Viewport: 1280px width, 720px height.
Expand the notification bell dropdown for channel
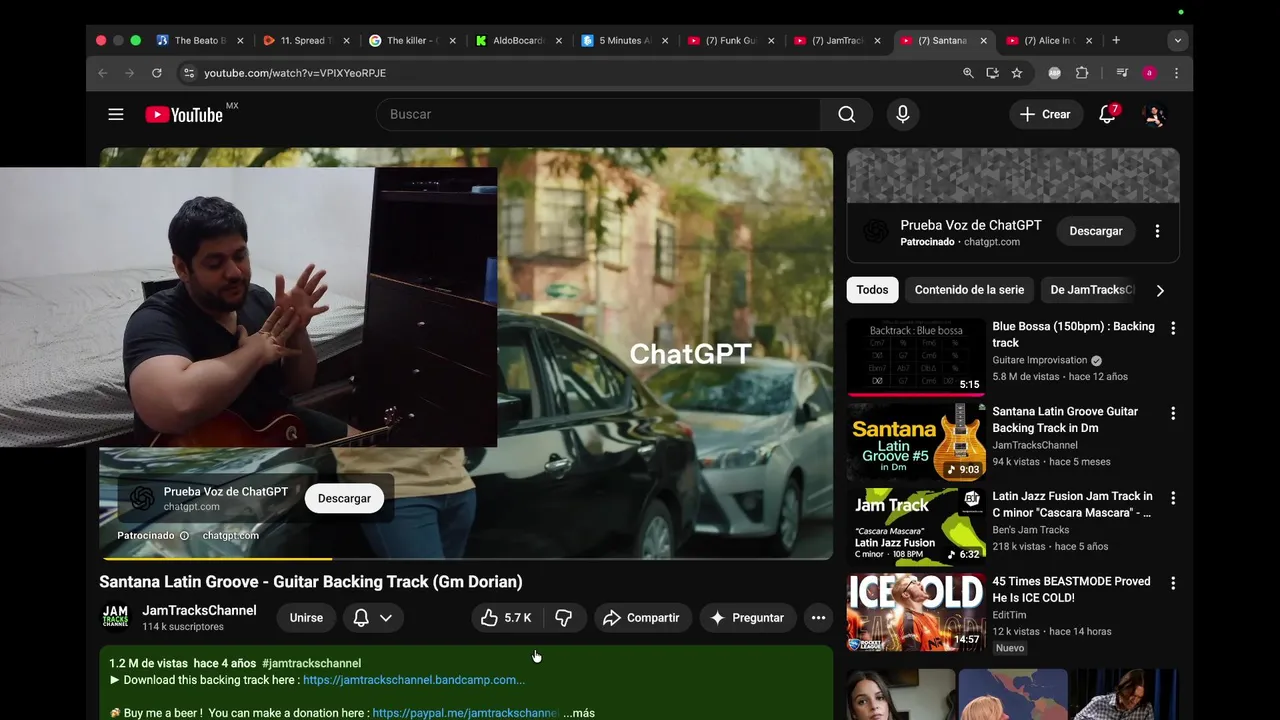[386, 618]
